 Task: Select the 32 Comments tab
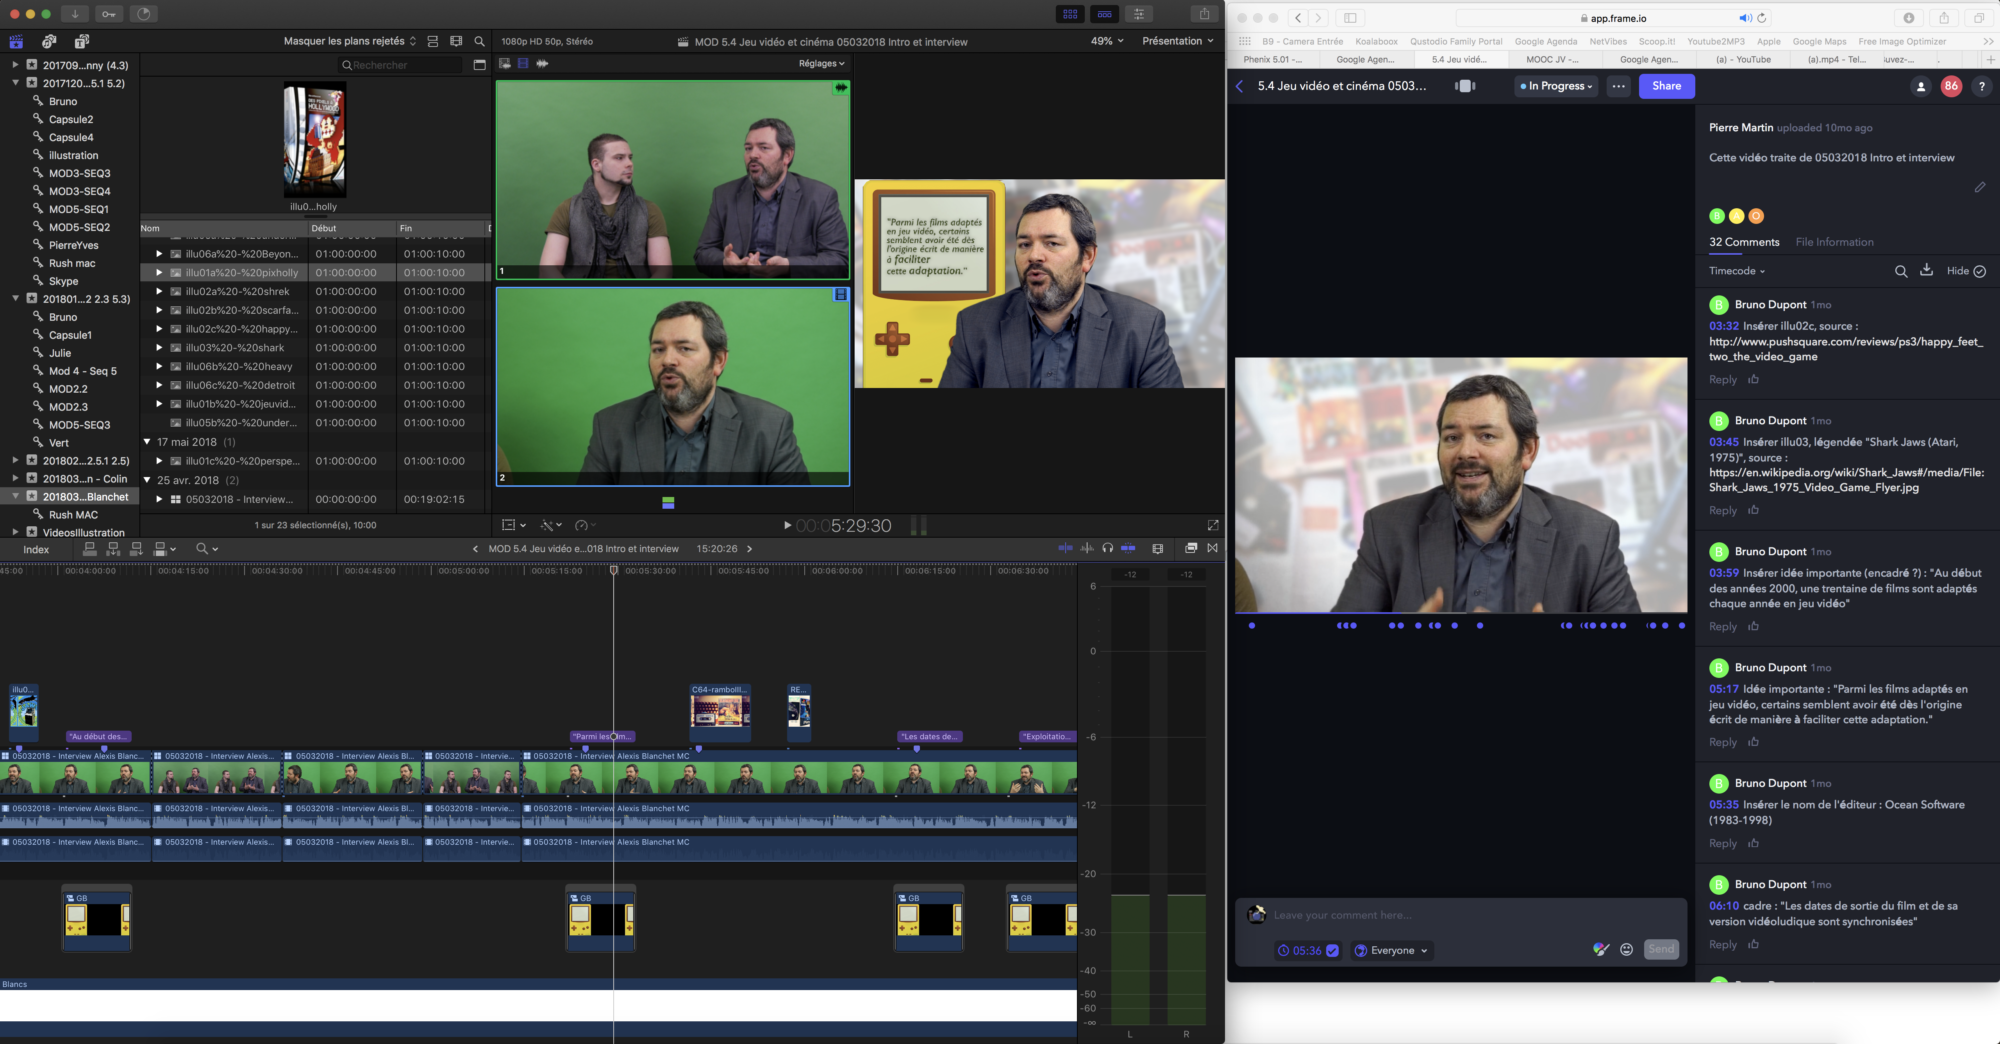tap(1744, 242)
